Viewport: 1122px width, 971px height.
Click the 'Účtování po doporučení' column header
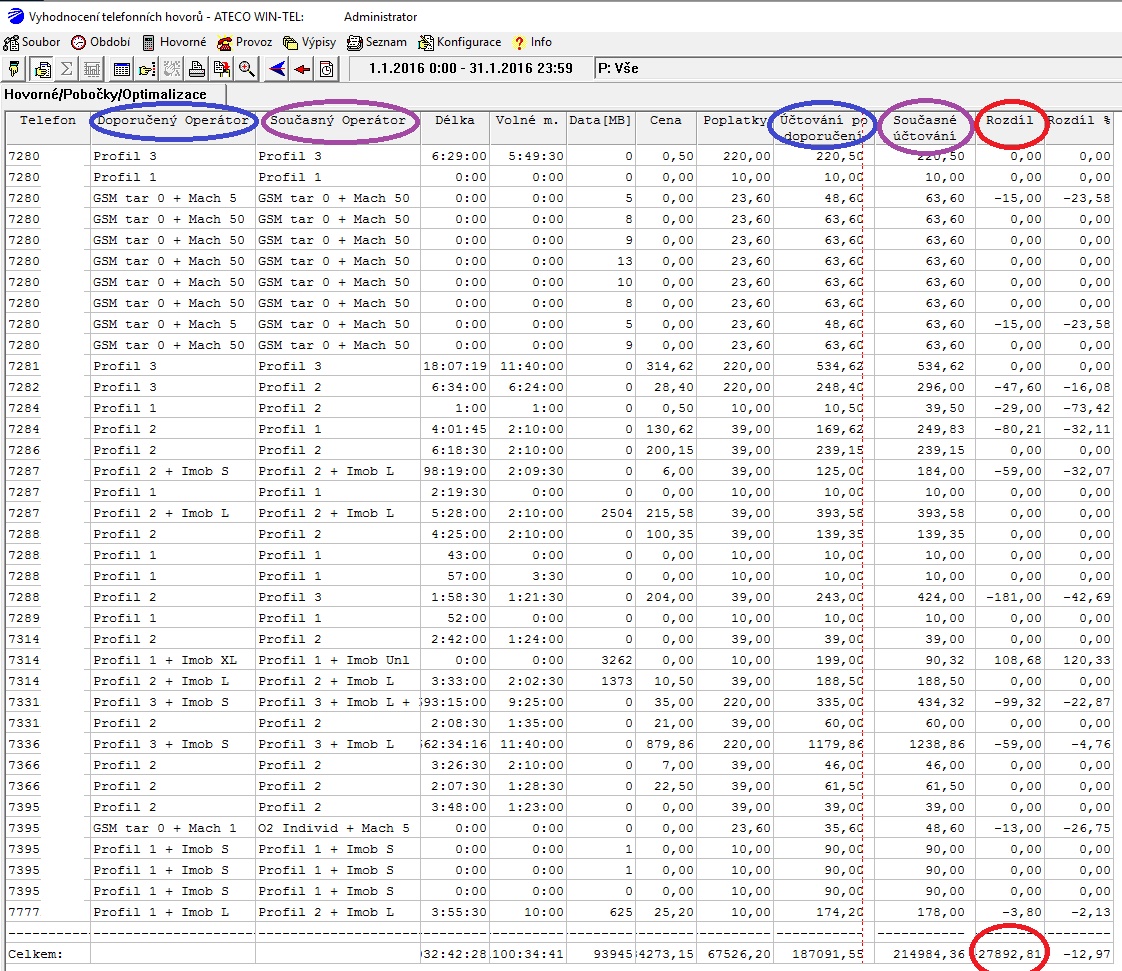(x=823, y=128)
